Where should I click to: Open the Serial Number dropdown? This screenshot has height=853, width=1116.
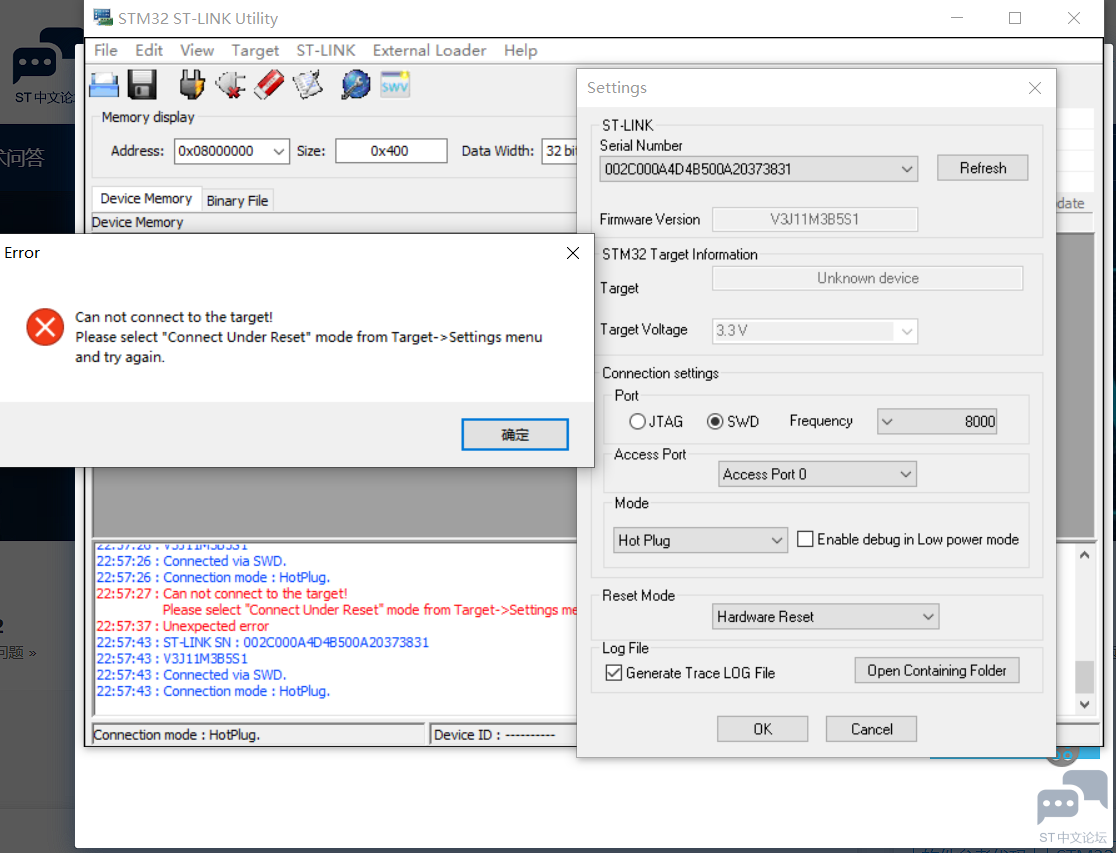(x=907, y=169)
